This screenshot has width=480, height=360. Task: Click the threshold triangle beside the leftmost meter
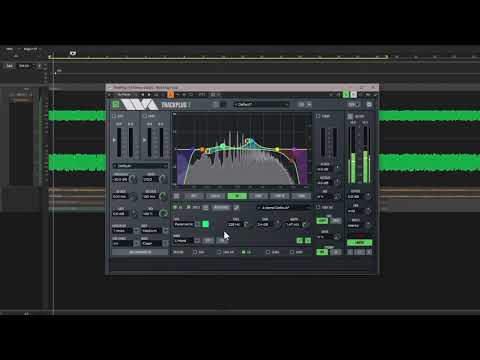pos(114,140)
